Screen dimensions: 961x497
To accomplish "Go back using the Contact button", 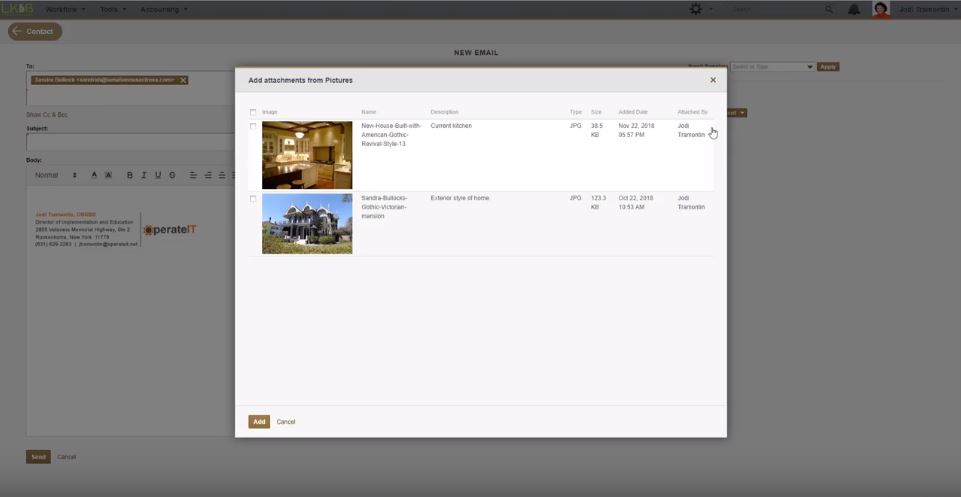I will (35, 31).
